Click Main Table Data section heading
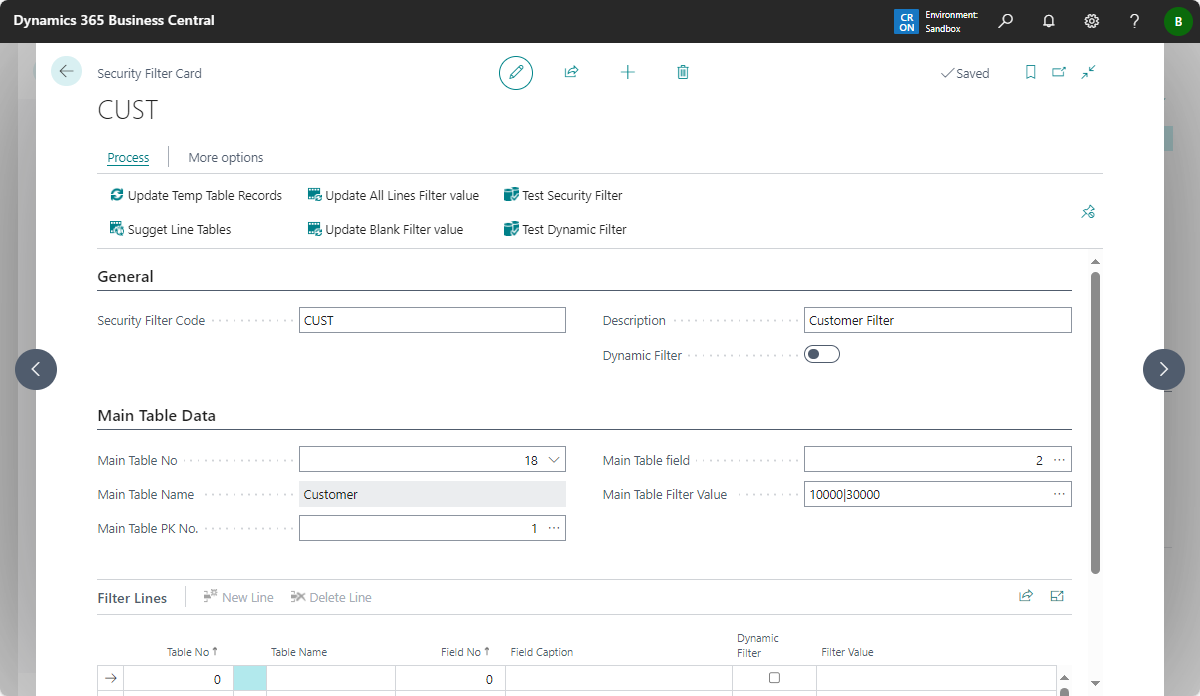The height and width of the screenshot is (696, 1200). [x=156, y=415]
